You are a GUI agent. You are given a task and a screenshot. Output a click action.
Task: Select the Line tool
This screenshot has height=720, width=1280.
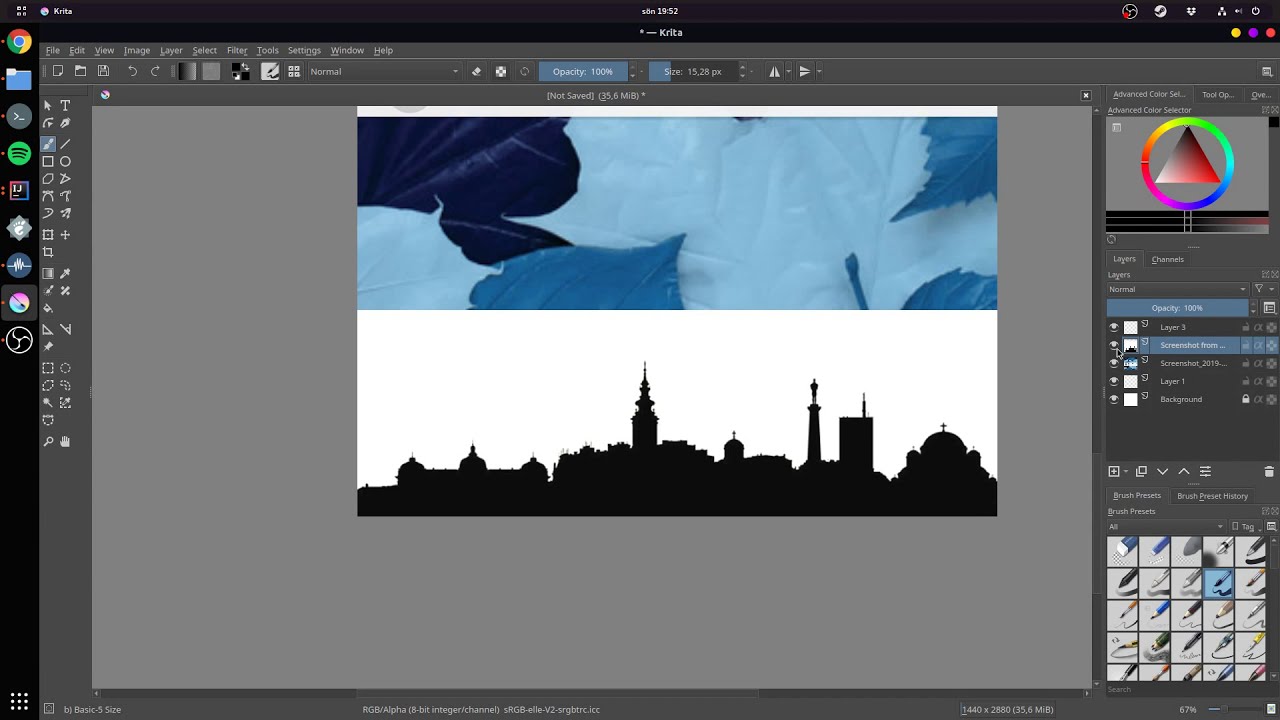point(66,144)
